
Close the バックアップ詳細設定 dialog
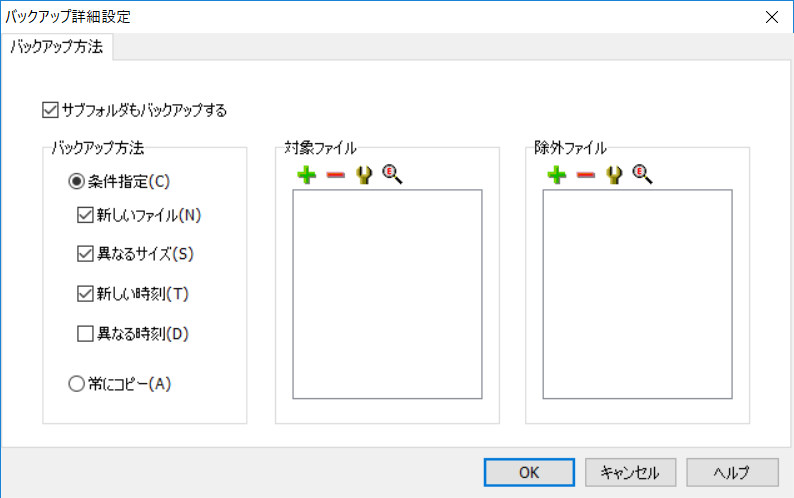(x=772, y=17)
